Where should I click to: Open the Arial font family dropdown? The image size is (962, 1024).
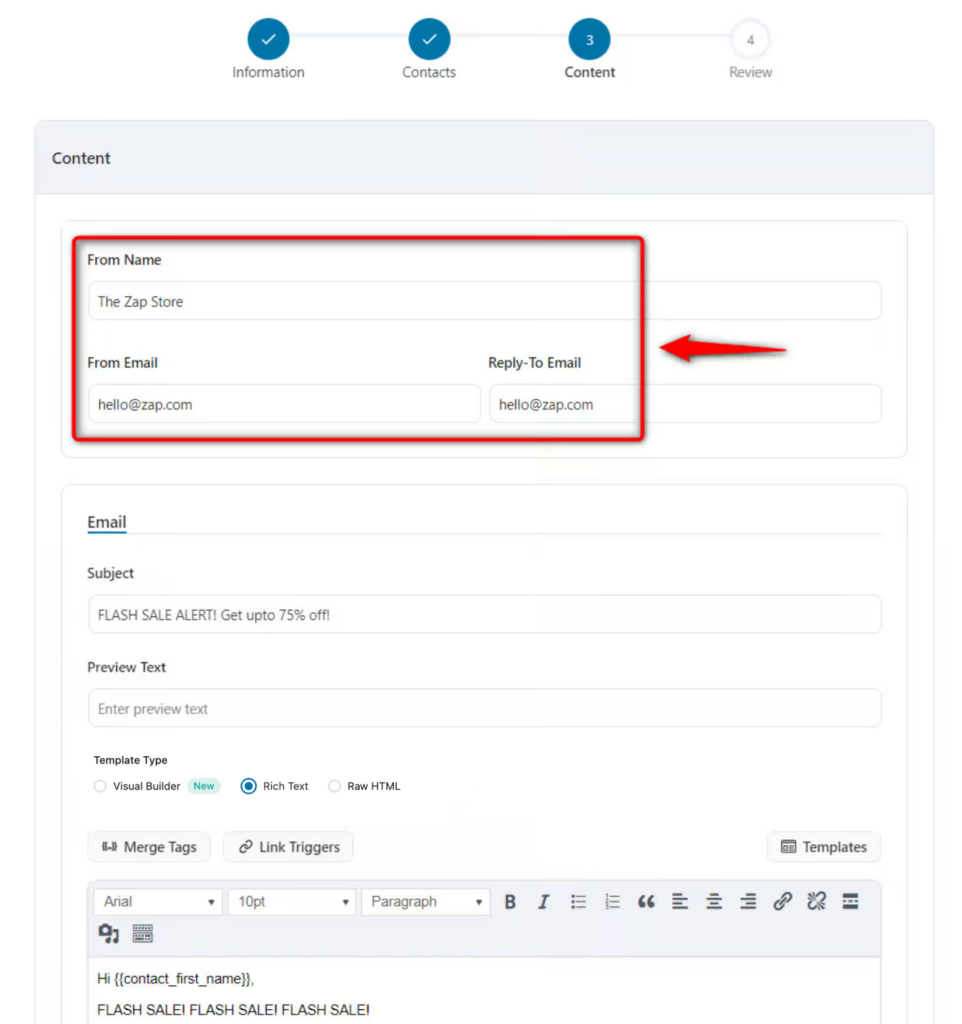[x=158, y=902]
